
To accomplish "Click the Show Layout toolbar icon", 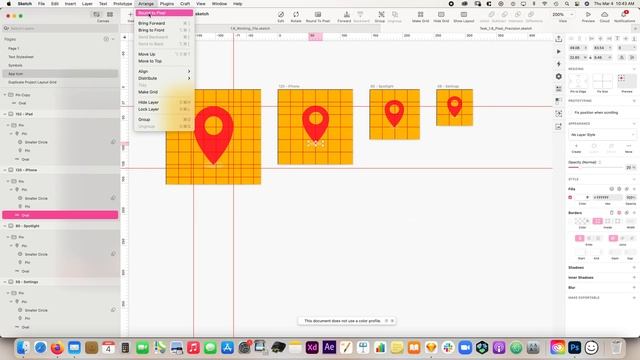I will 464,16.
